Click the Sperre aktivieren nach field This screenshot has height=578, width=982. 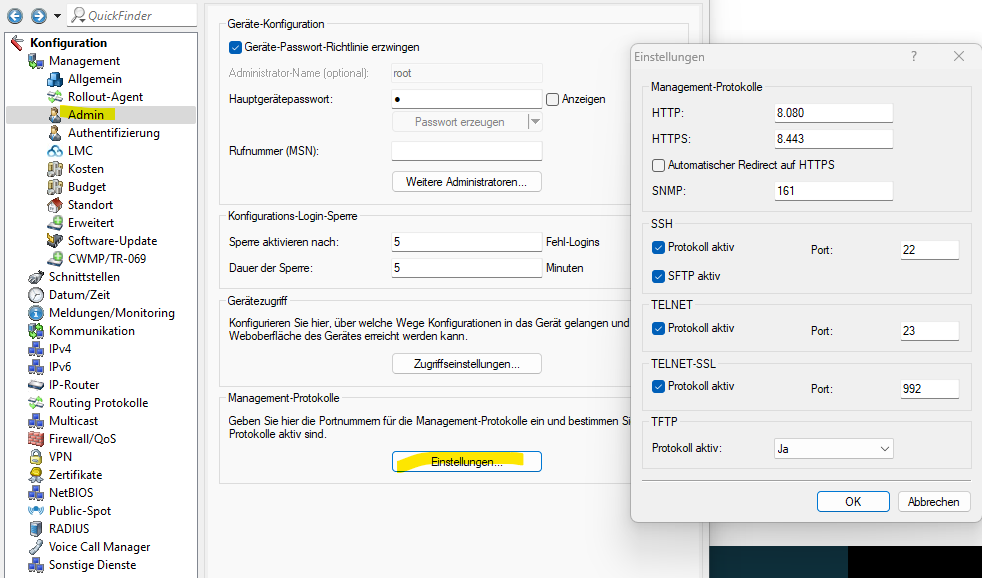pos(467,242)
